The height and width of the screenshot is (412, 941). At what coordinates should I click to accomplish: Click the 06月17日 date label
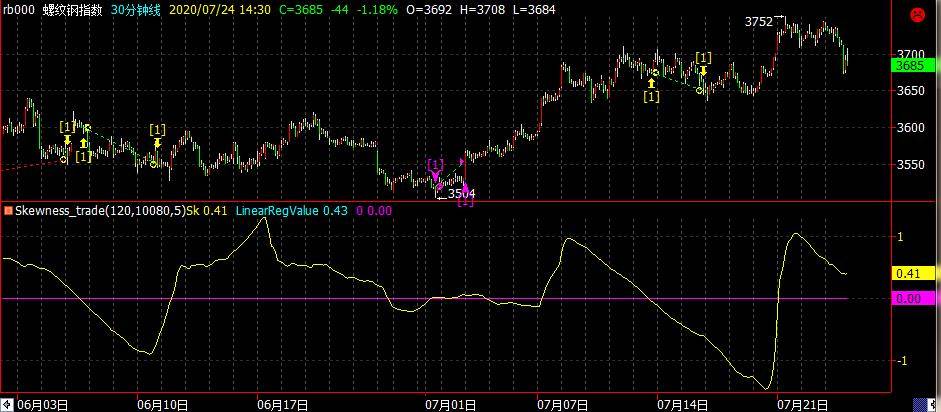coord(283,405)
